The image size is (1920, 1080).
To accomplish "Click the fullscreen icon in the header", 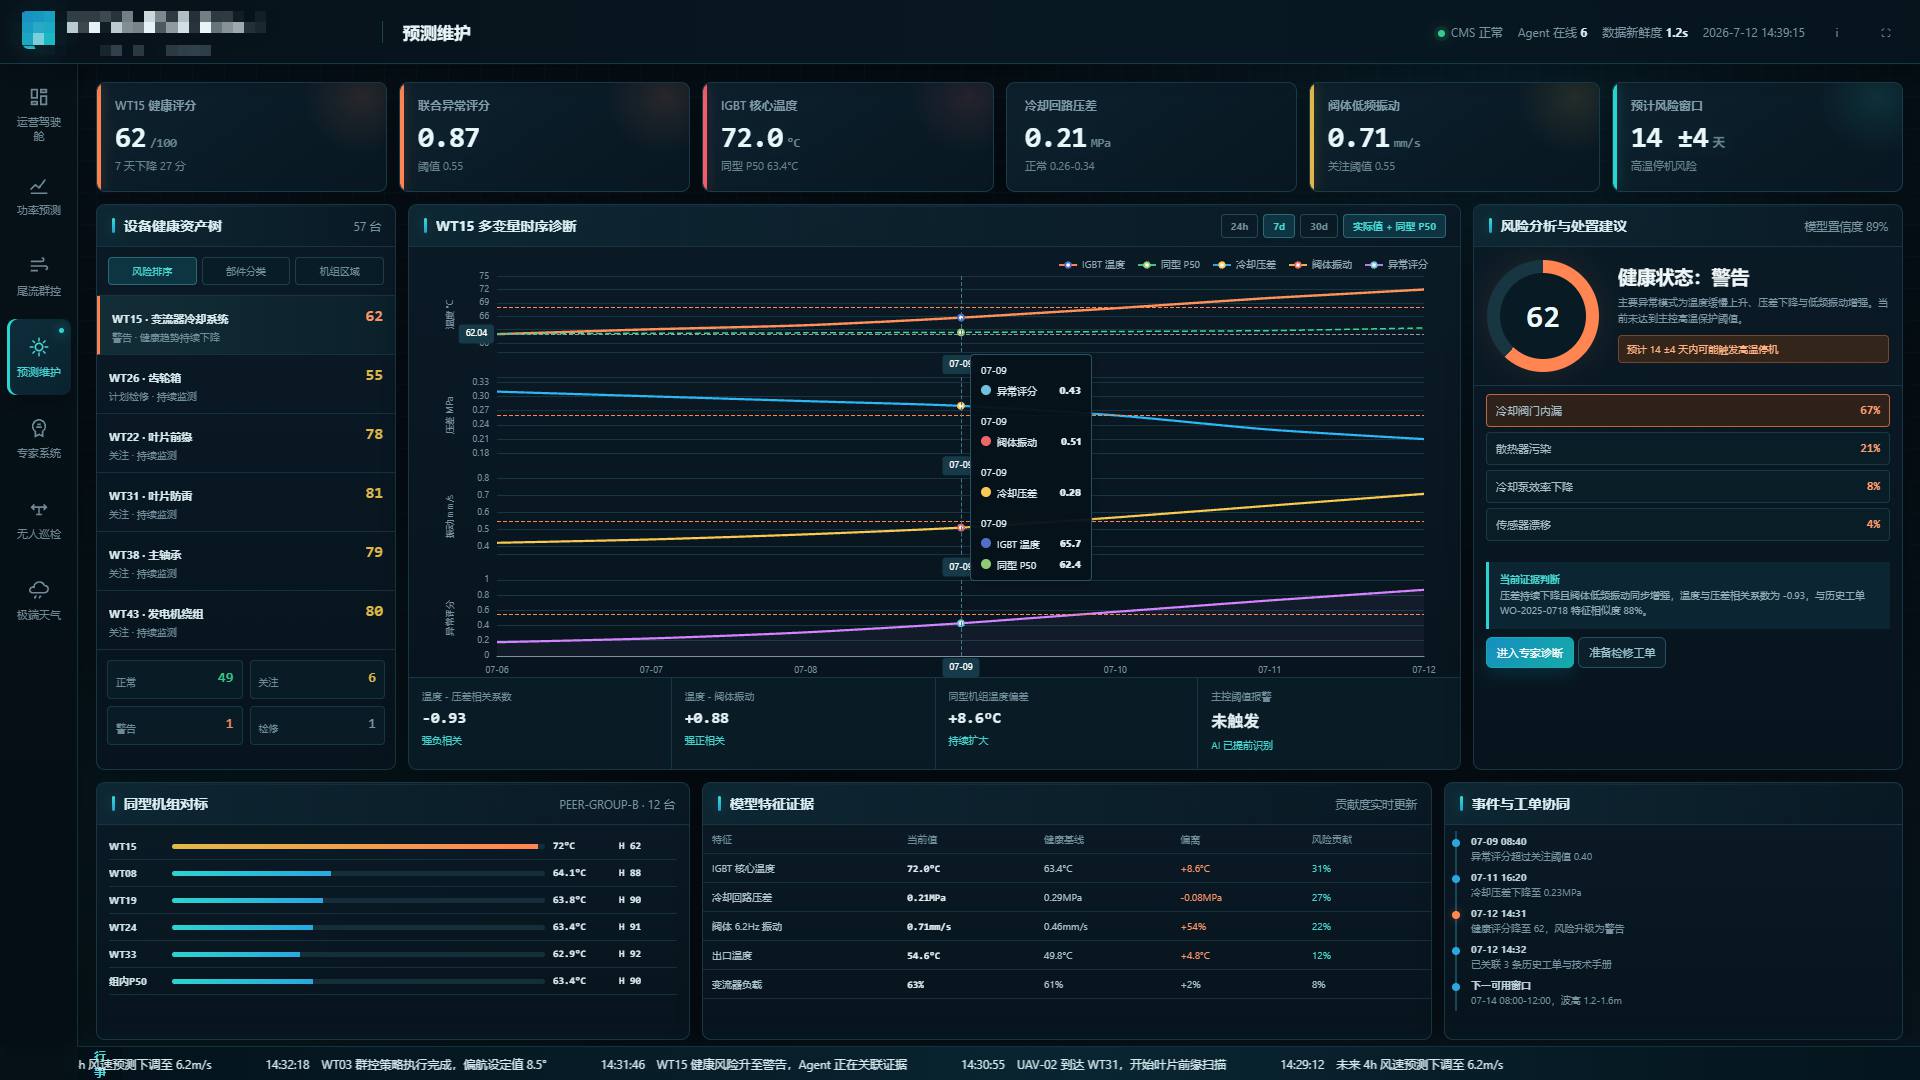I will tap(1886, 33).
